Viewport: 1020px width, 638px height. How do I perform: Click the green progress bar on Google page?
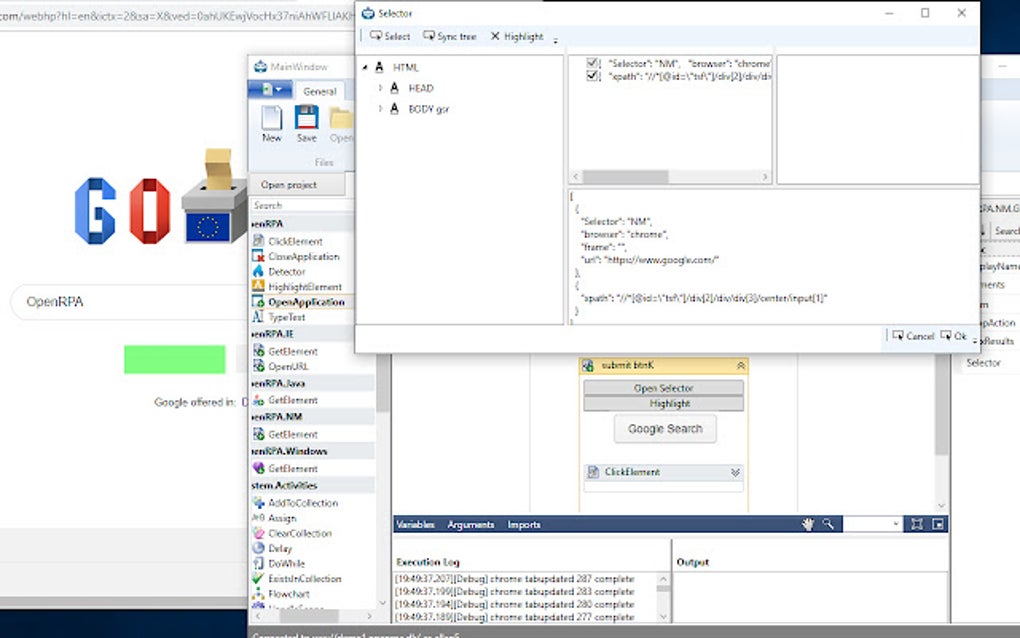click(x=175, y=357)
